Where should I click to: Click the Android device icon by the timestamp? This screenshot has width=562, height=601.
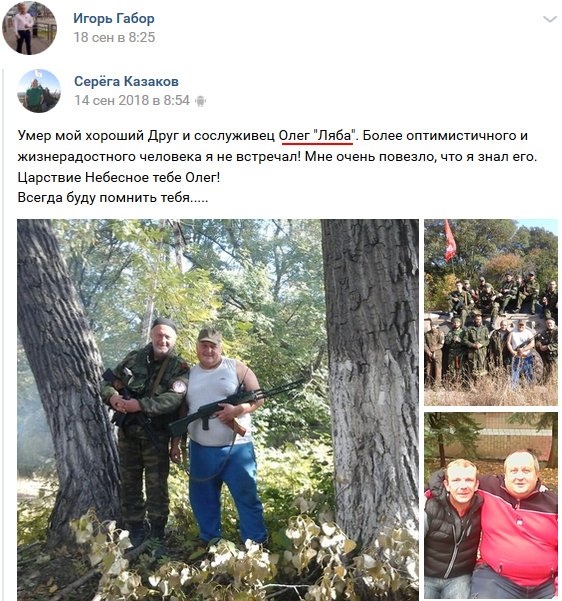coord(200,101)
